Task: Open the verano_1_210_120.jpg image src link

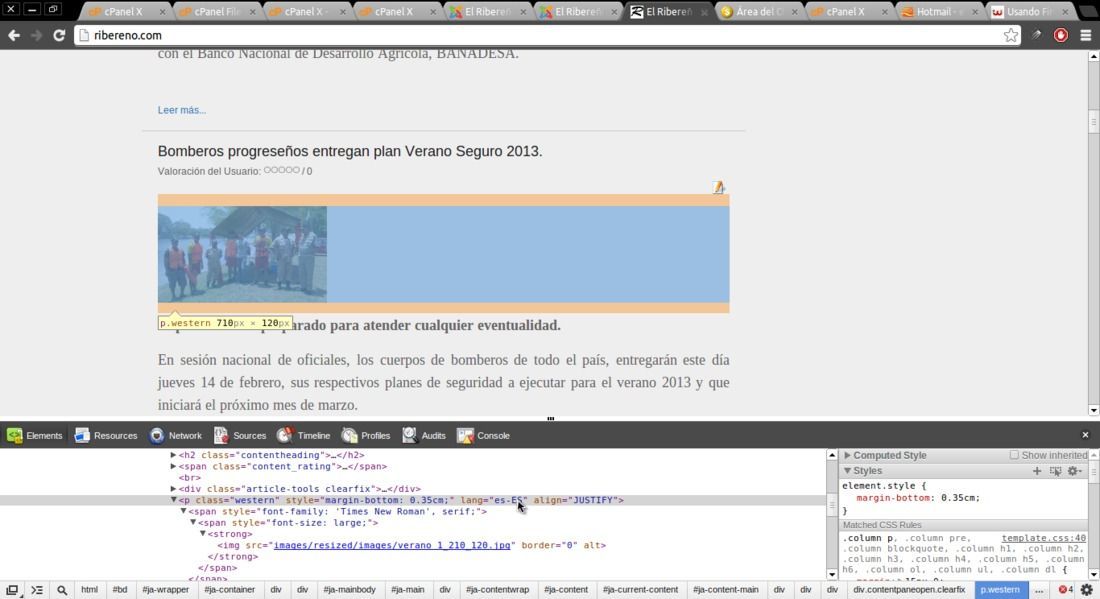Action: pos(391,545)
